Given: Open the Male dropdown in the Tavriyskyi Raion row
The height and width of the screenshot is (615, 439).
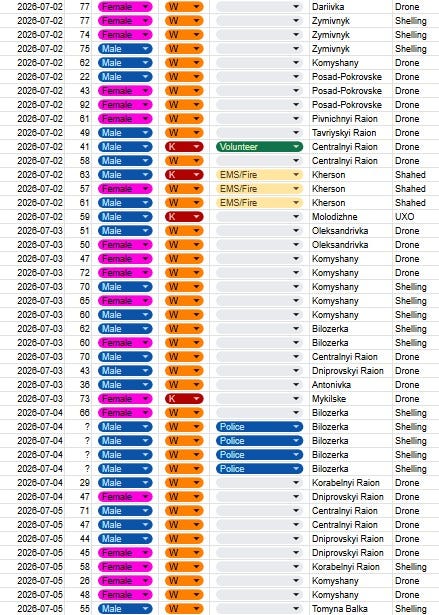Looking at the screenshot, I should [125, 133].
